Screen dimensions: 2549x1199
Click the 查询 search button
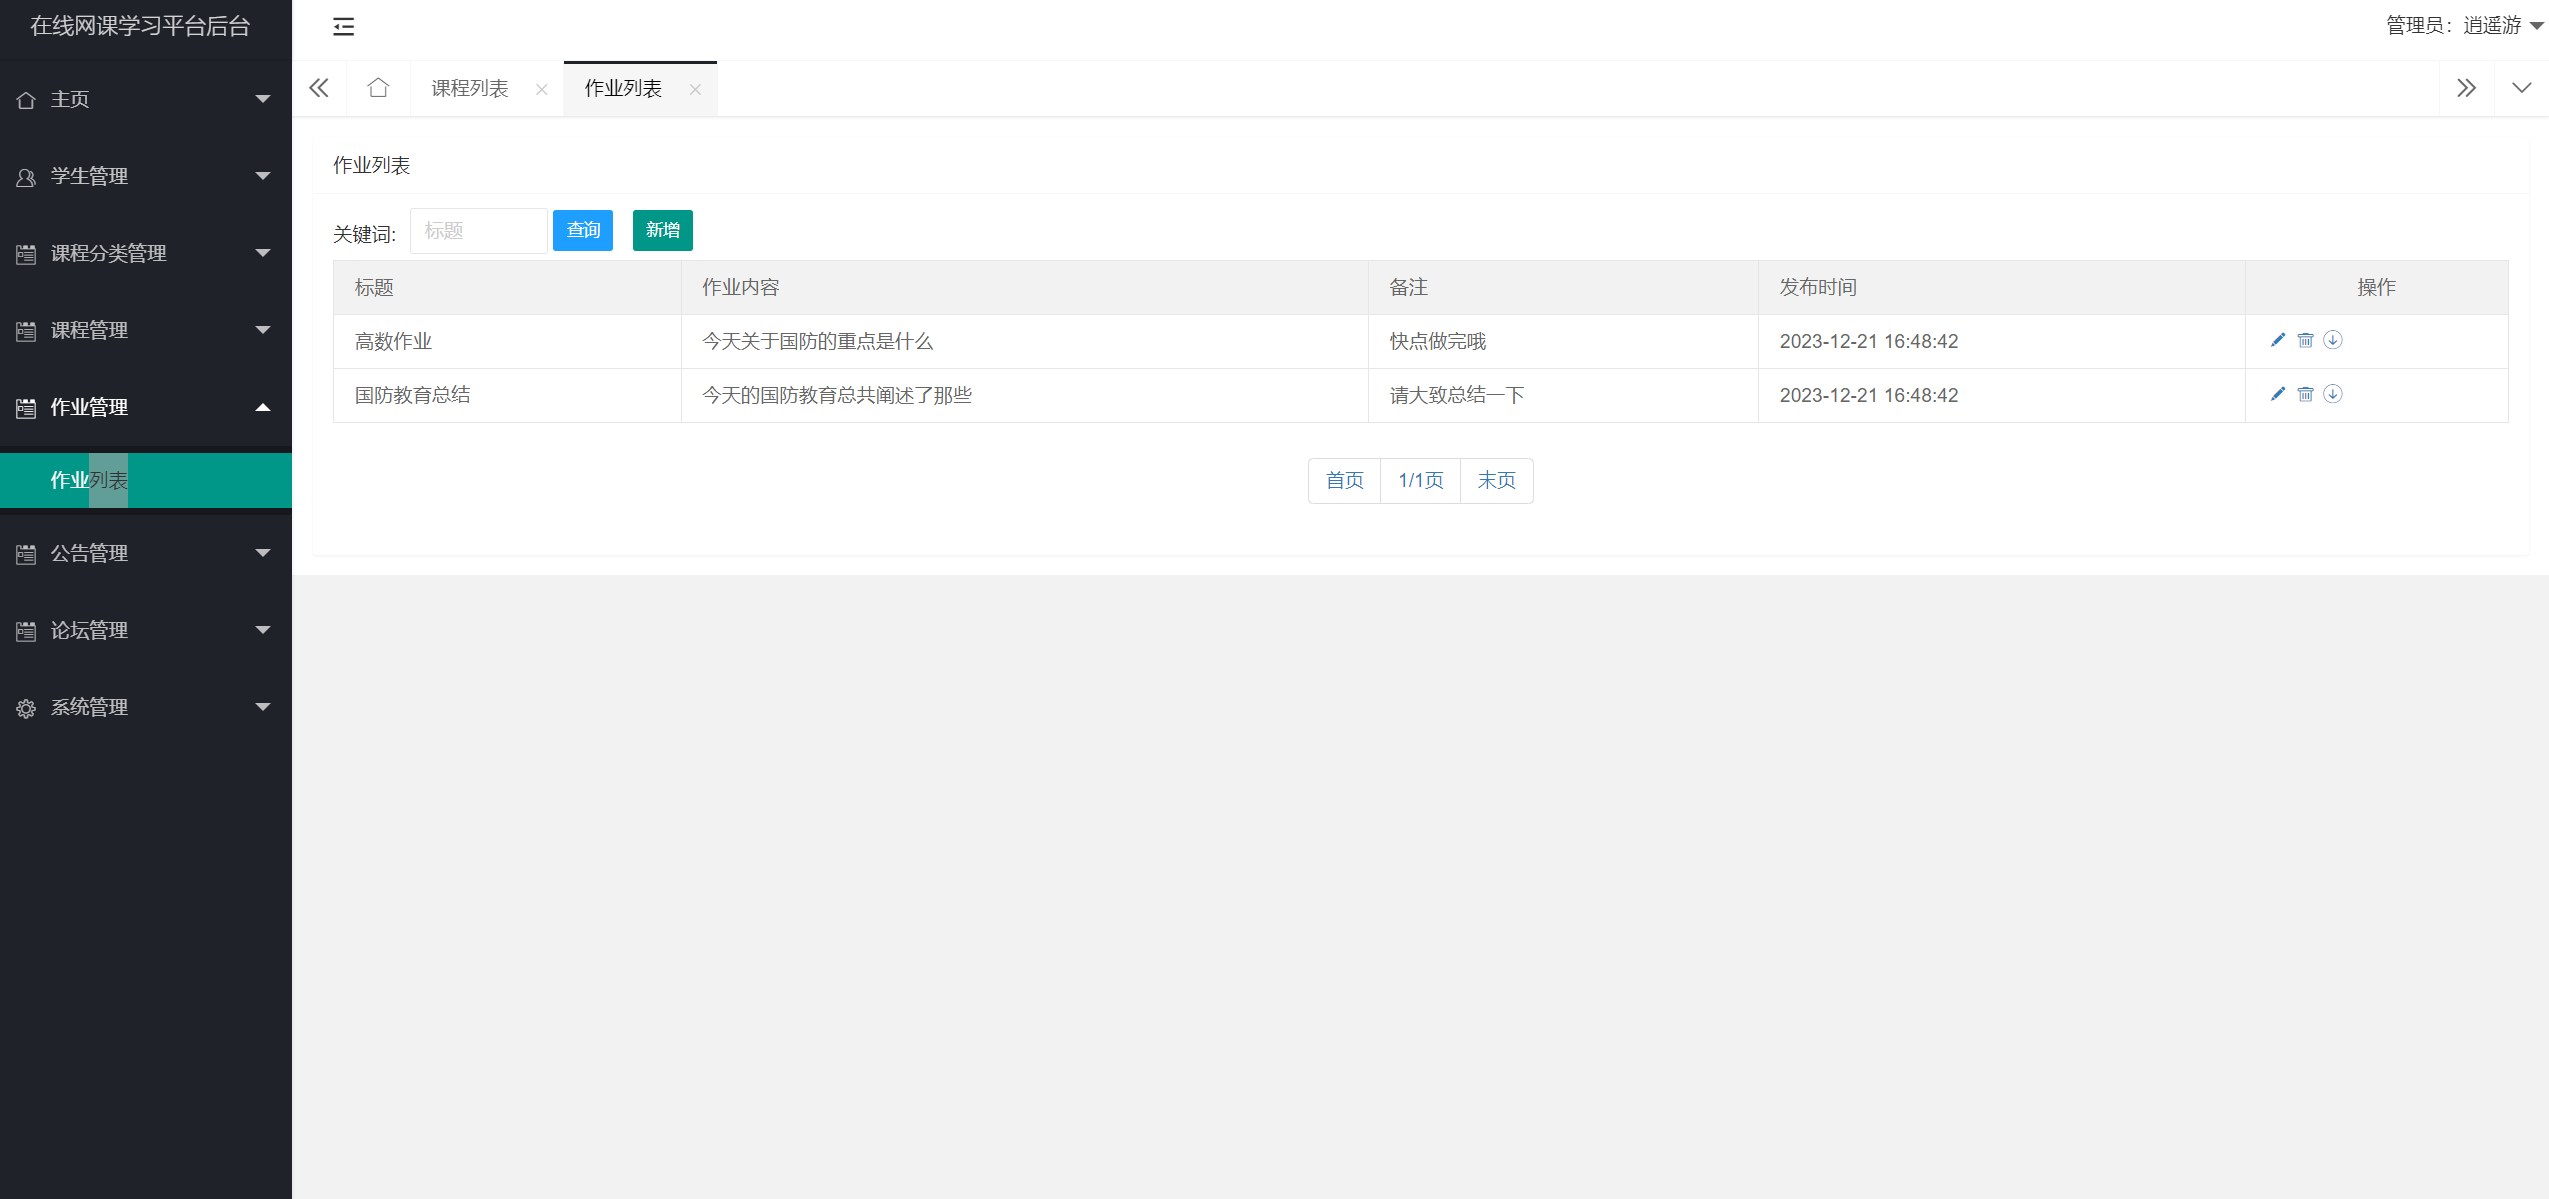pyautogui.click(x=582, y=230)
